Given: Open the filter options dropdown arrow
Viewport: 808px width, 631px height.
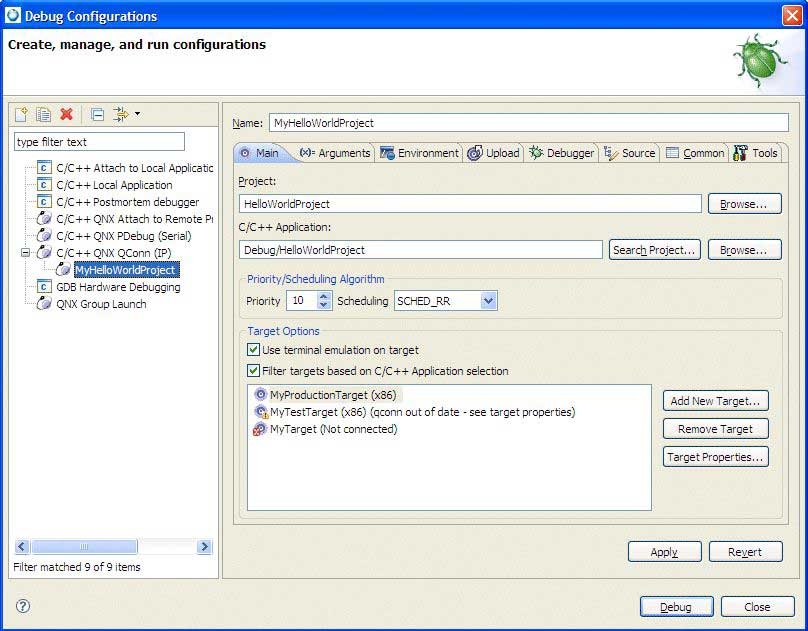Looking at the screenshot, I should [136, 113].
